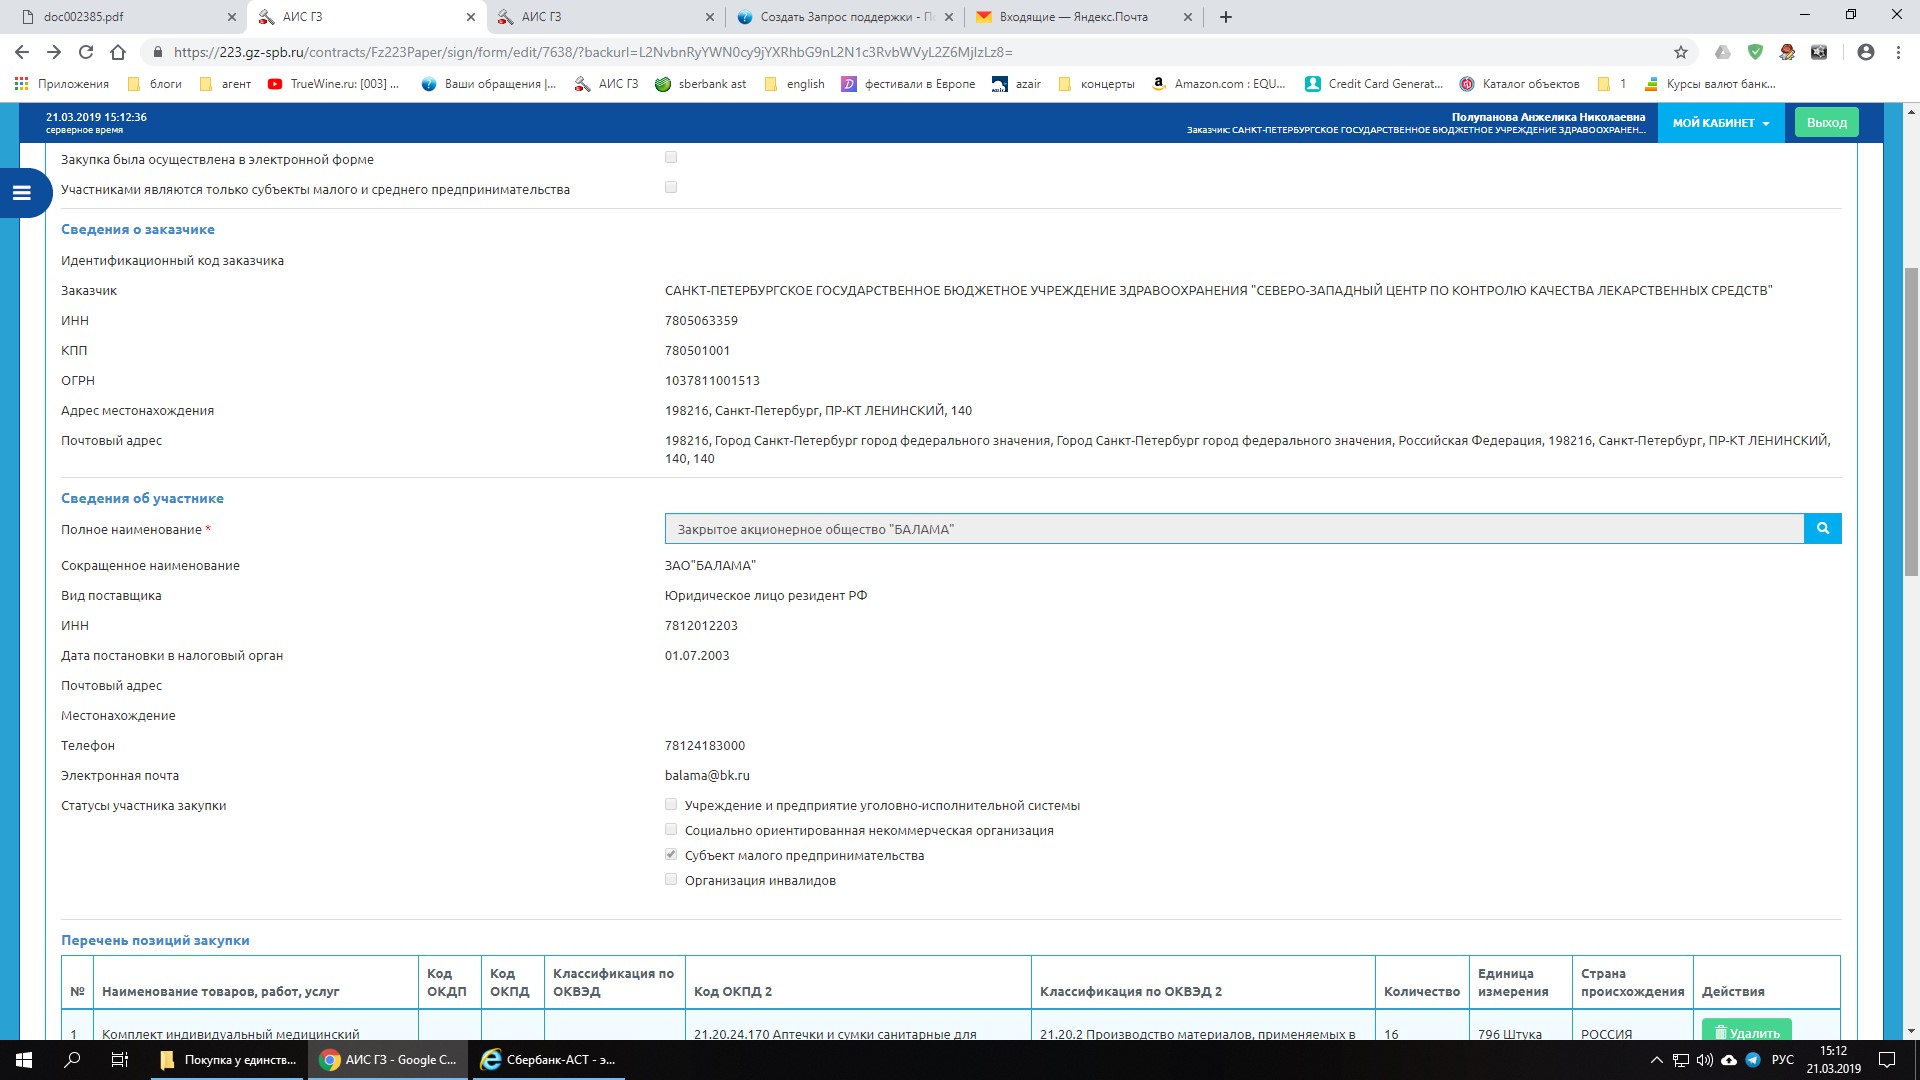This screenshot has width=1920, height=1080.
Task: Open Windows taskbar search
Action: coord(72,1060)
